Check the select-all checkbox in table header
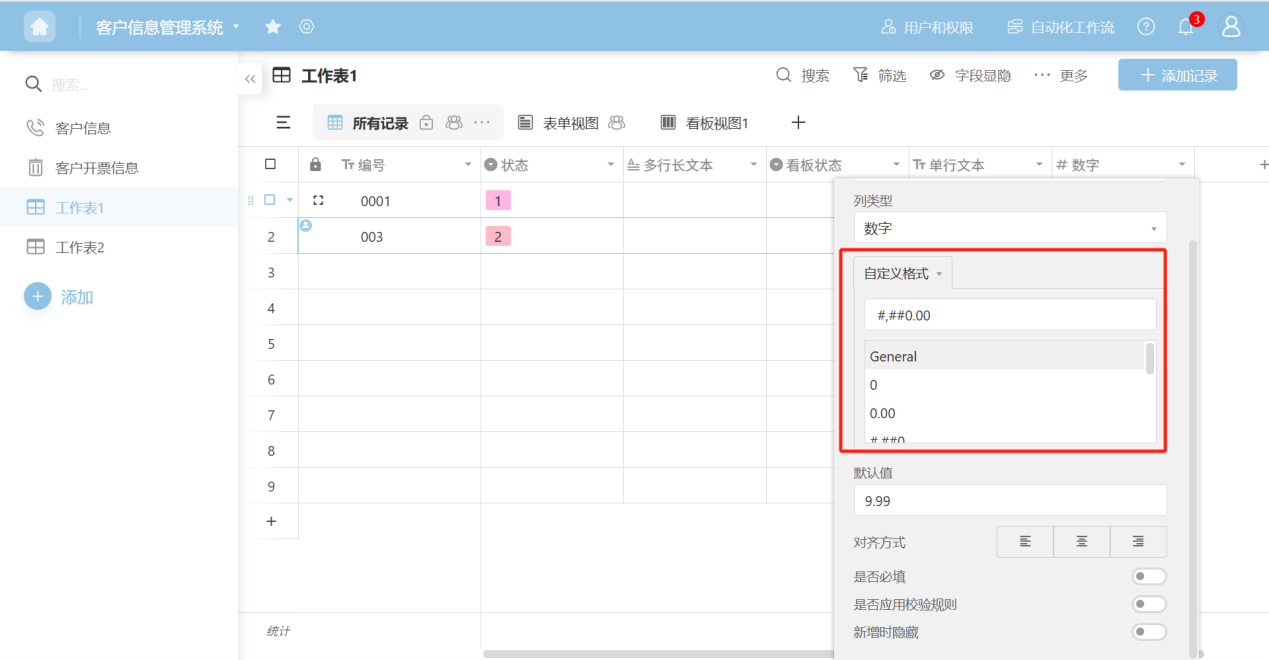The width and height of the screenshot is (1269, 660). click(x=270, y=164)
